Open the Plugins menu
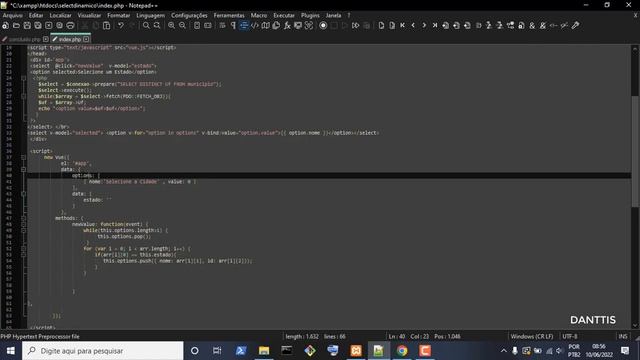 pos(310,15)
